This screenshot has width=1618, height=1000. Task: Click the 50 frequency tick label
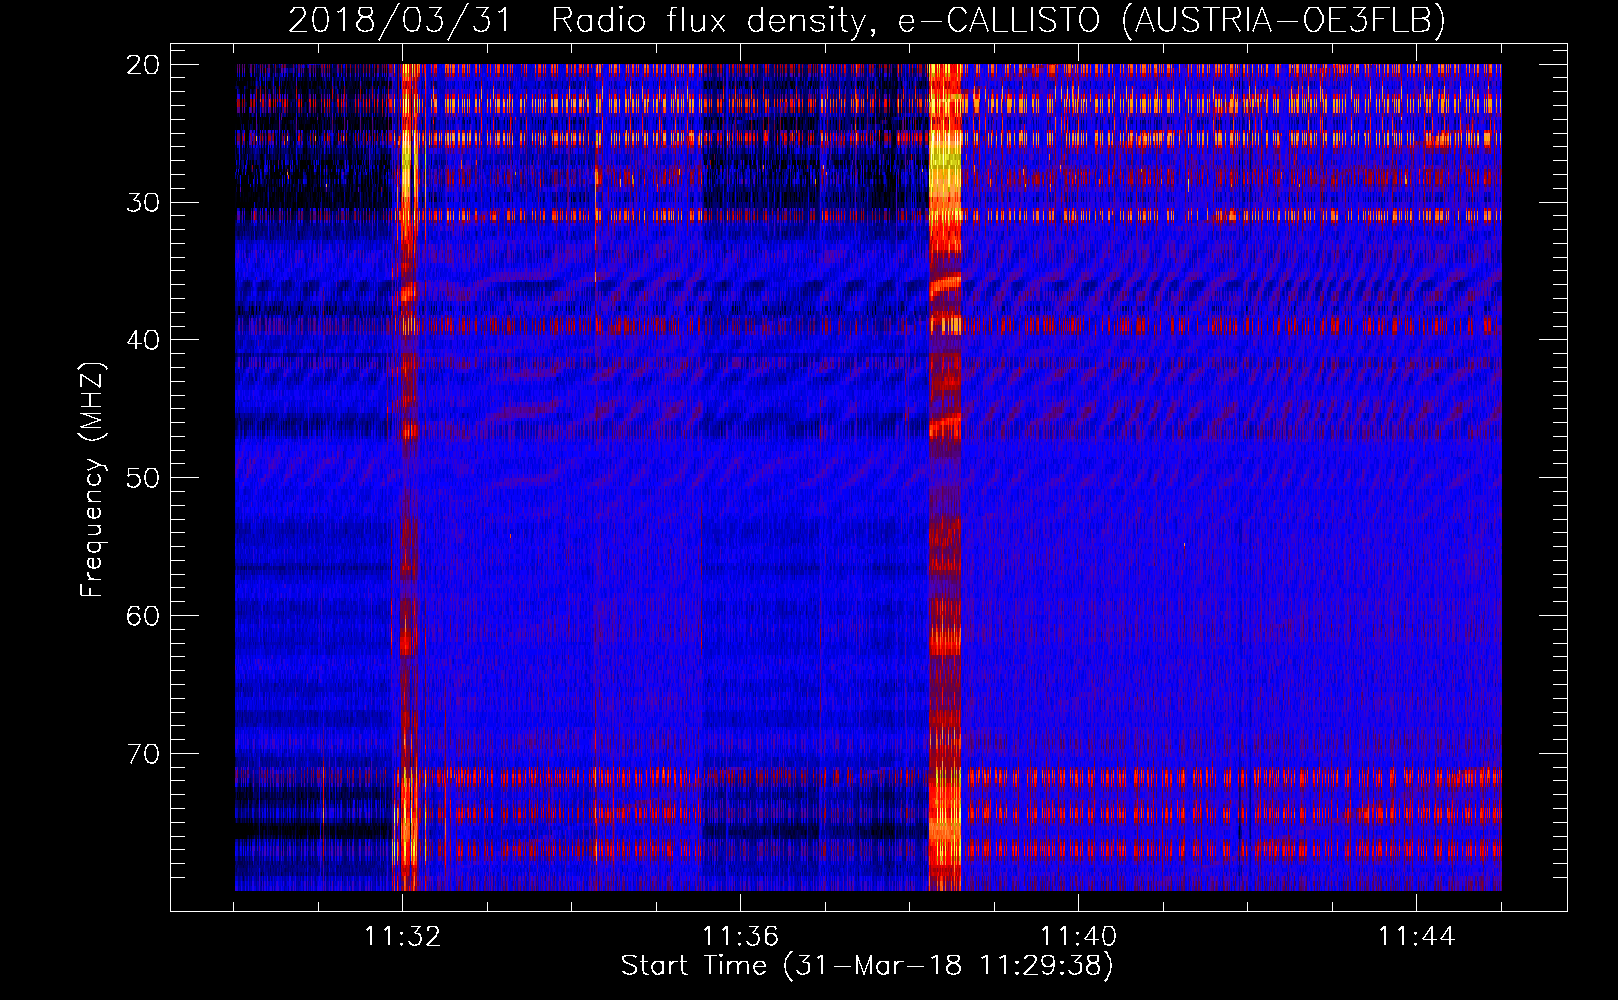click(x=144, y=477)
